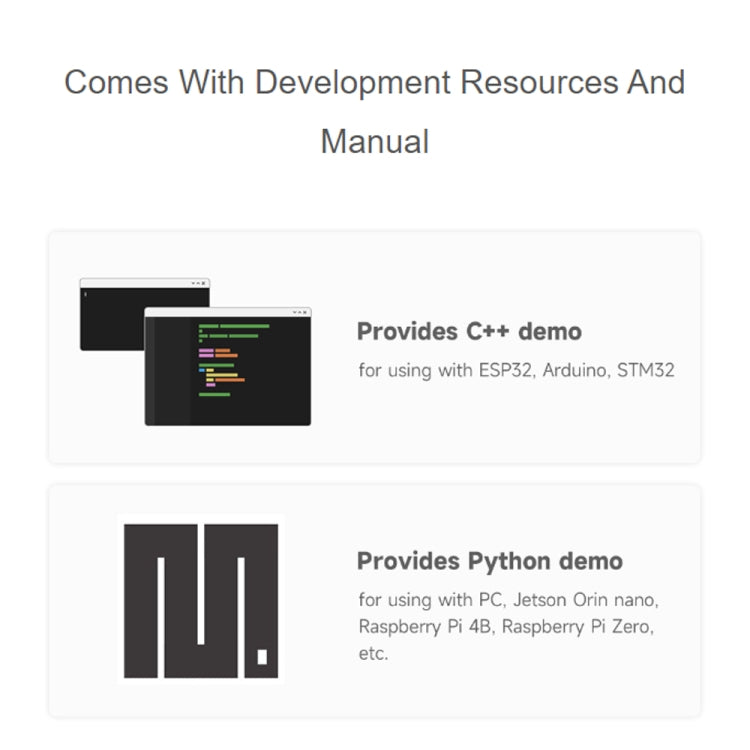Select the 'Provides Python demo' heading
The width and height of the screenshot is (750, 750).
point(489,561)
